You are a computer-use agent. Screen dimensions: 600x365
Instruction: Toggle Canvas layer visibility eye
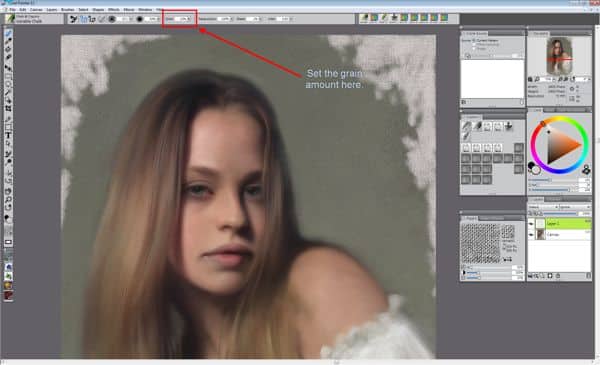pos(531,234)
